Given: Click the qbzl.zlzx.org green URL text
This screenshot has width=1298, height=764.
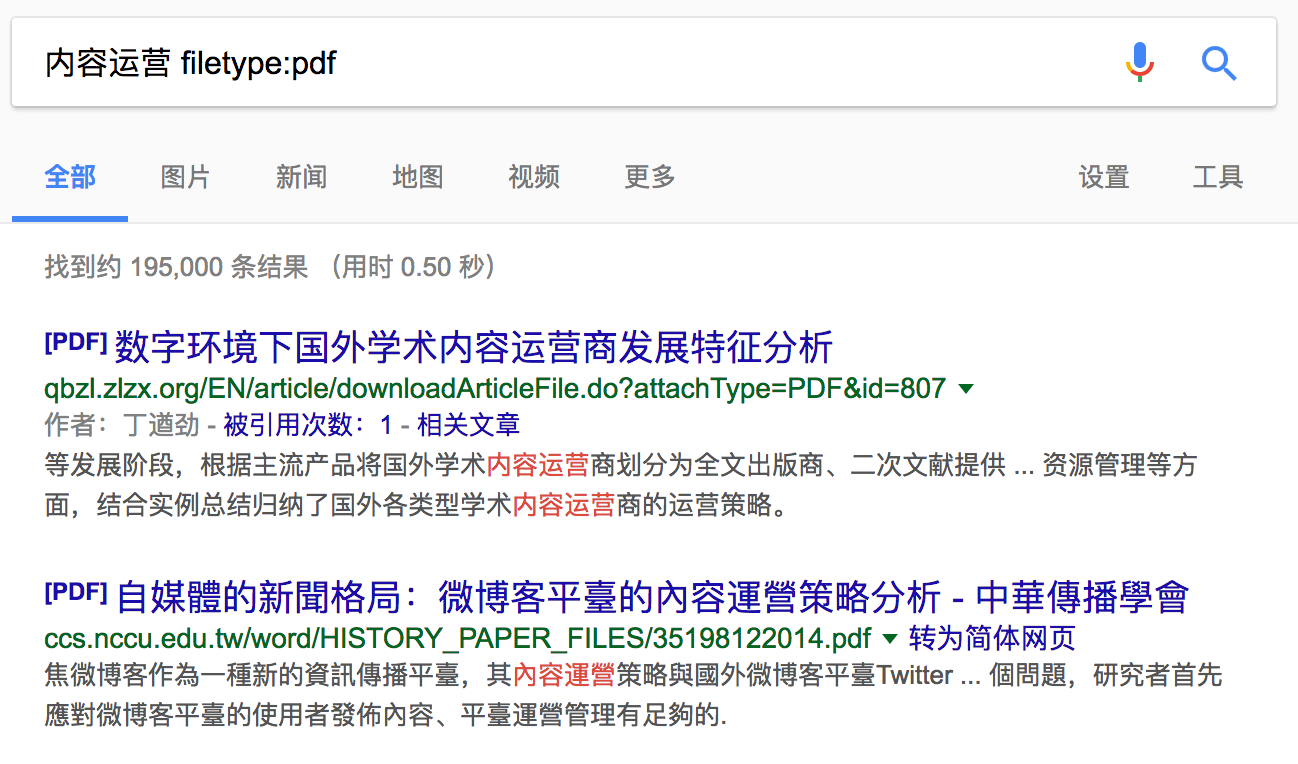Looking at the screenshot, I should click(495, 388).
